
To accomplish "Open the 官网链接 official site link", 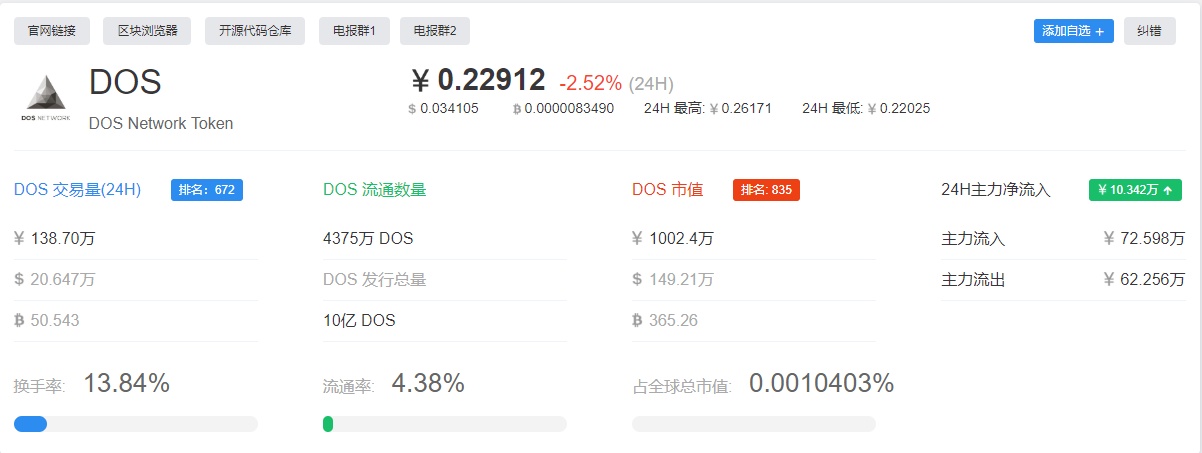I will pyautogui.click(x=51, y=31).
